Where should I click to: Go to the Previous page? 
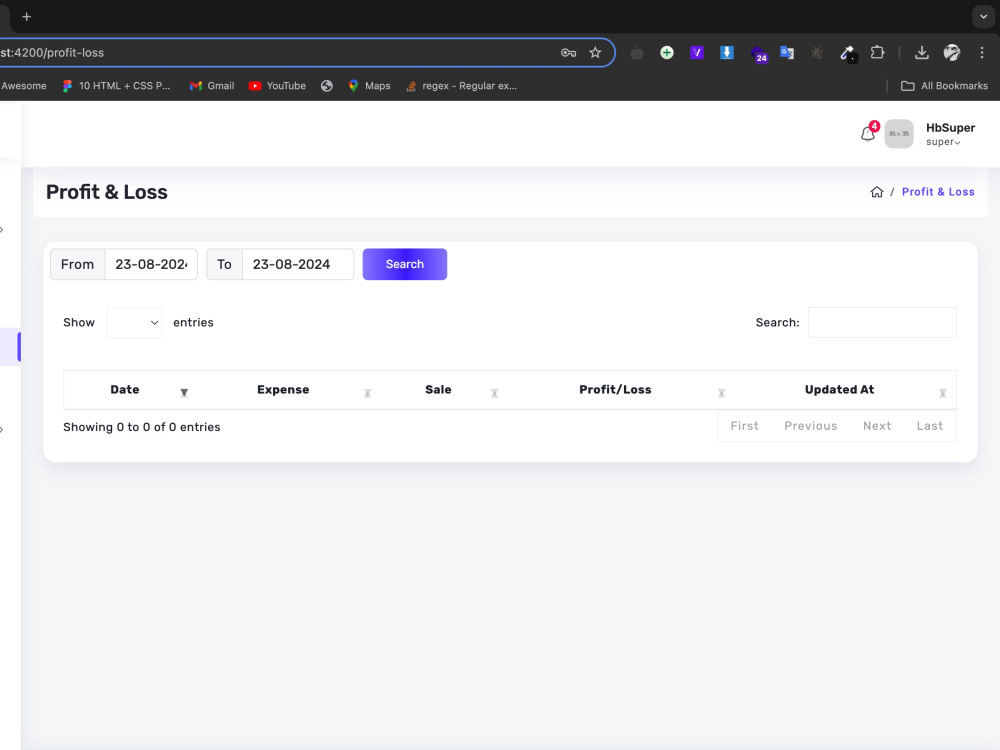pyautogui.click(x=811, y=426)
